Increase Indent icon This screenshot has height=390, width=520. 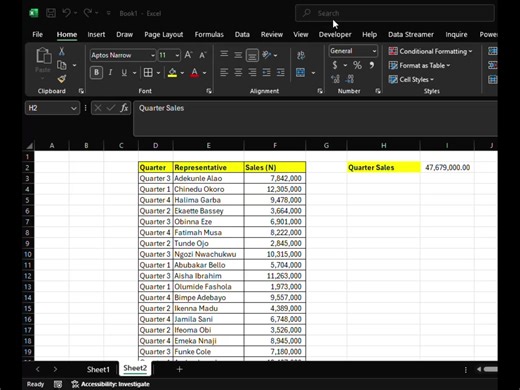coord(281,72)
